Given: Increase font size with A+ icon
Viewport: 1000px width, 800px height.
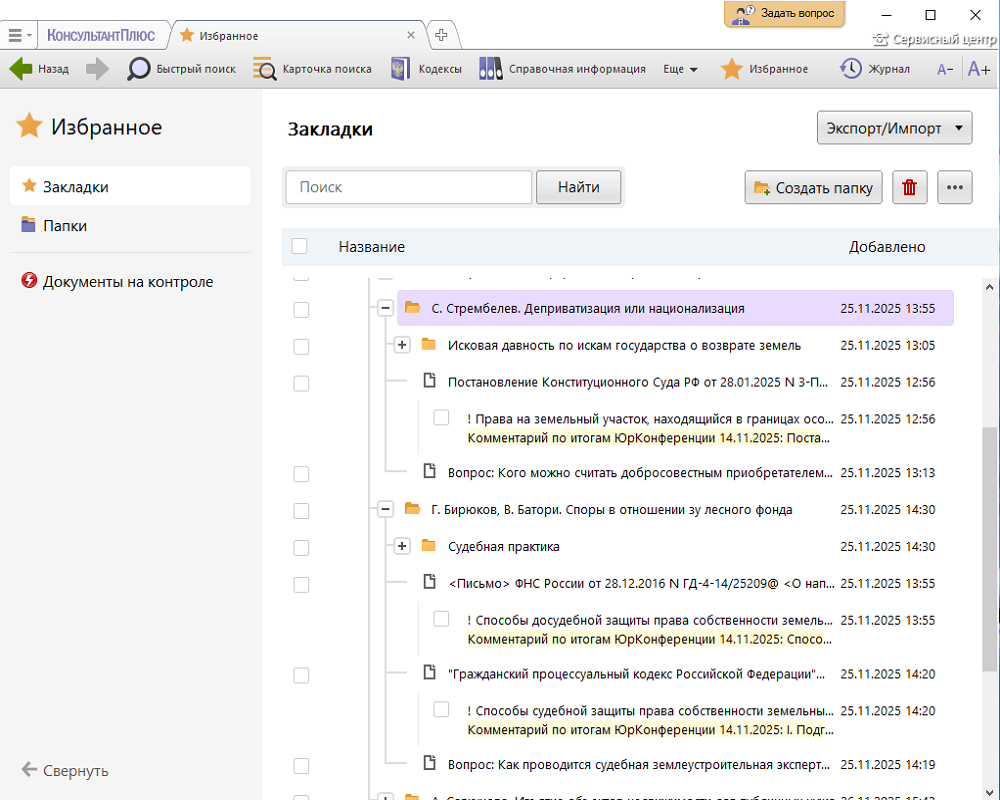Looking at the screenshot, I should 979,69.
